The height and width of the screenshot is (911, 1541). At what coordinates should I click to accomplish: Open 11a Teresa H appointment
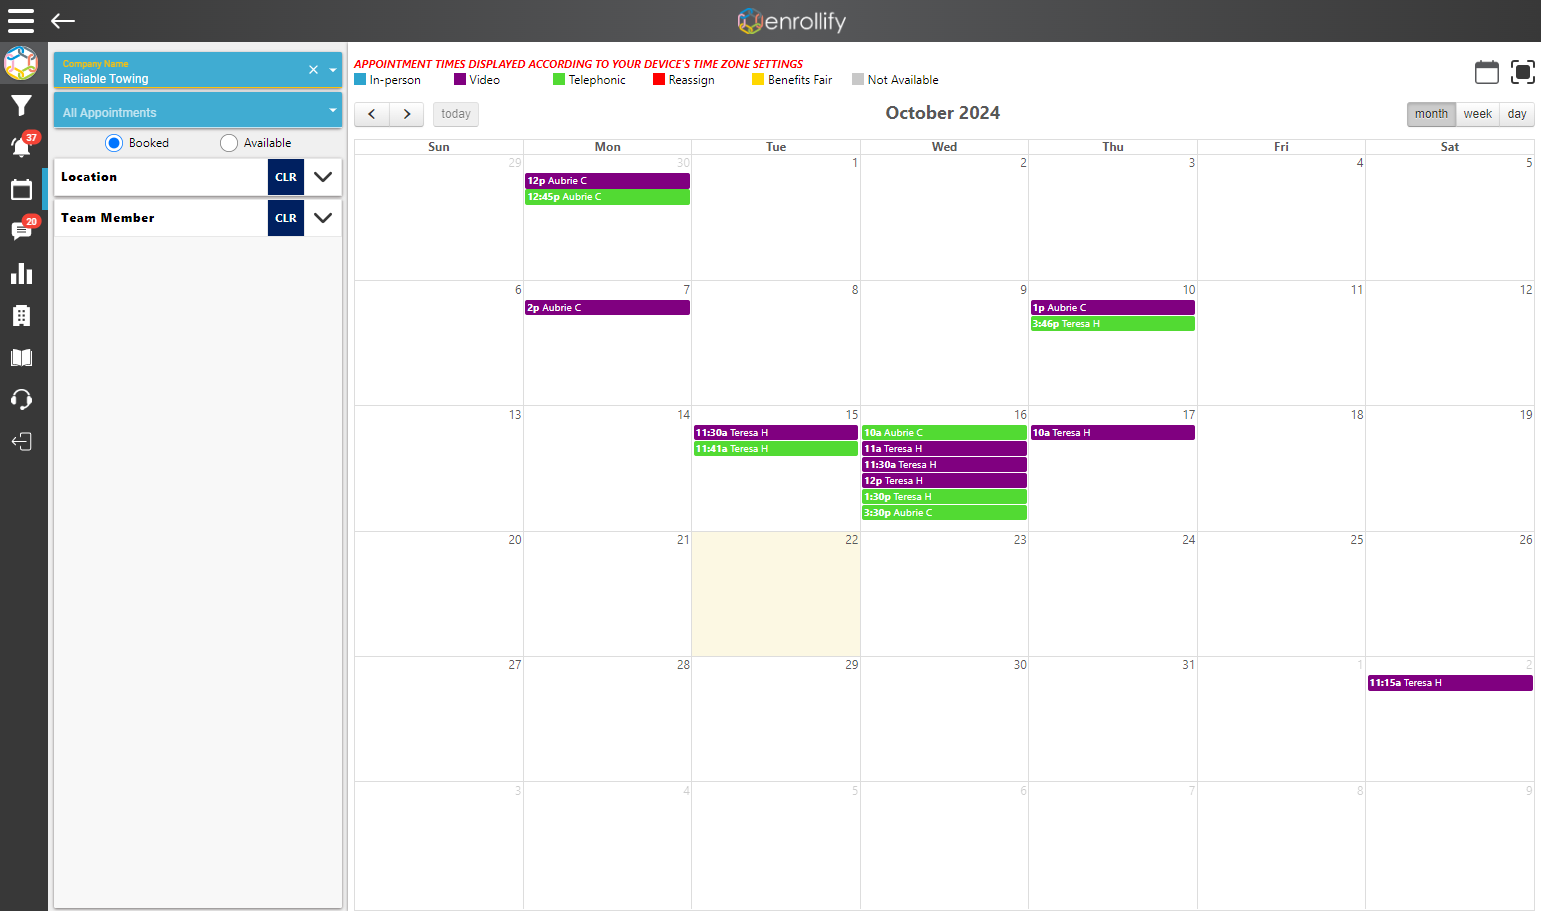point(944,449)
